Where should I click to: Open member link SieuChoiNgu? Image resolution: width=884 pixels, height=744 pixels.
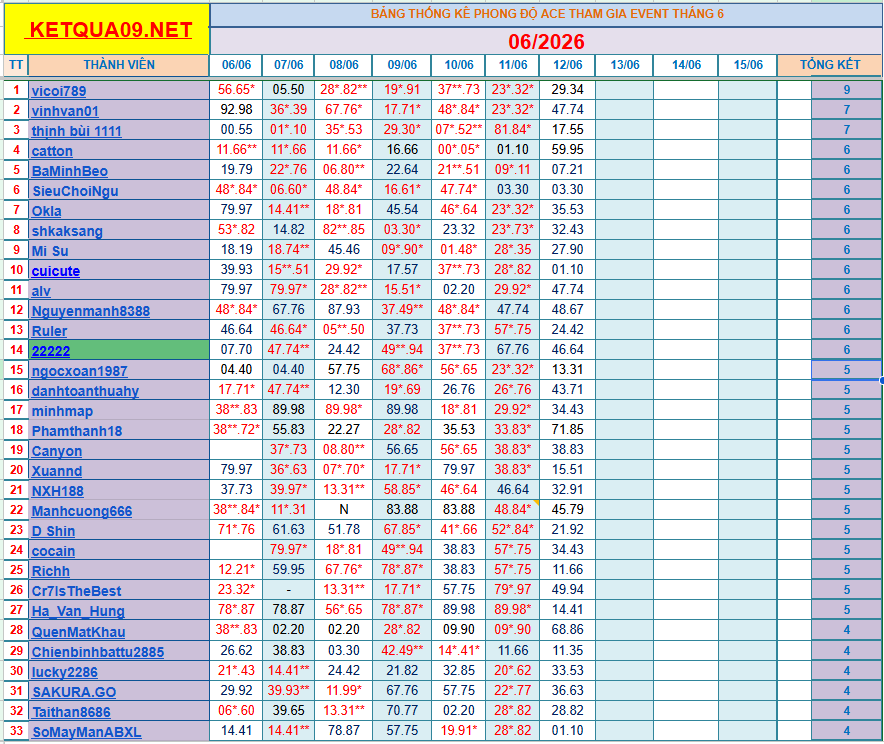(x=75, y=191)
